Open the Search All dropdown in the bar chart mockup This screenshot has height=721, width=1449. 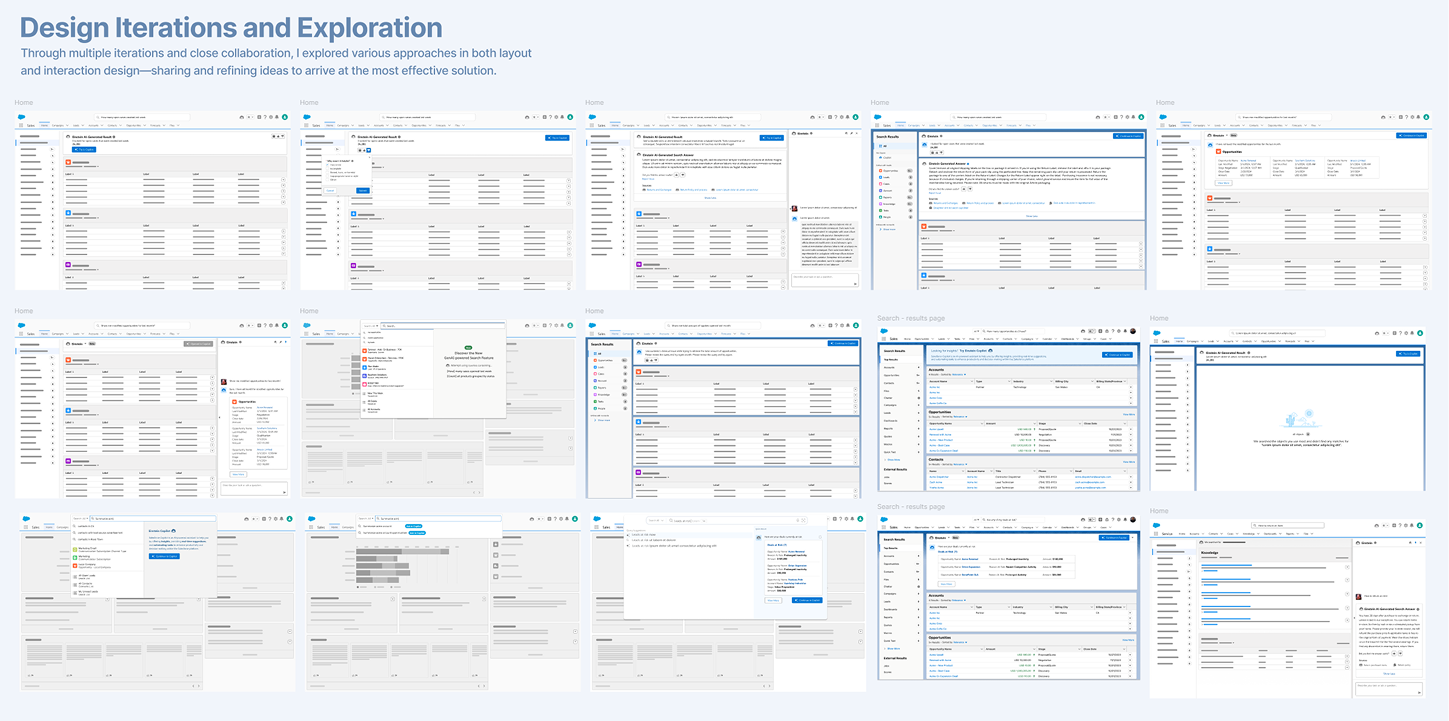(x=365, y=518)
